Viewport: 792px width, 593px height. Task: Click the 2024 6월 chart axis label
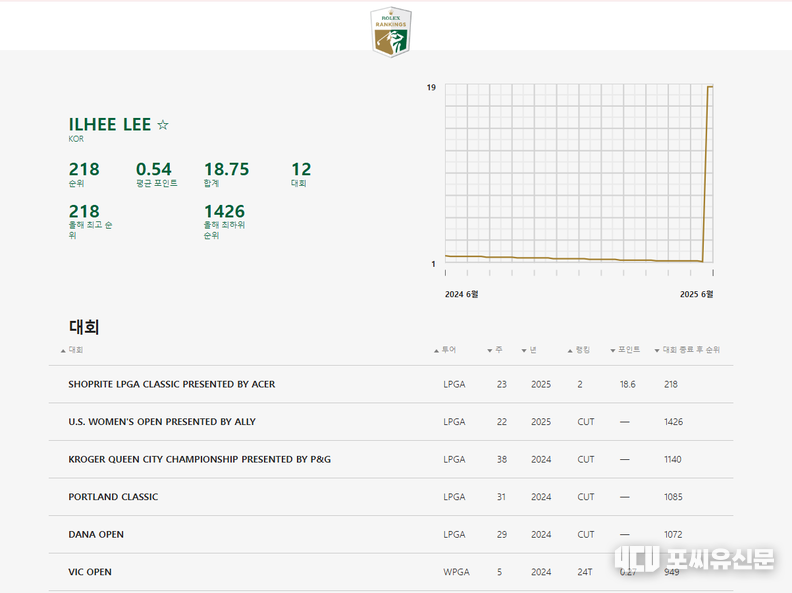click(462, 294)
